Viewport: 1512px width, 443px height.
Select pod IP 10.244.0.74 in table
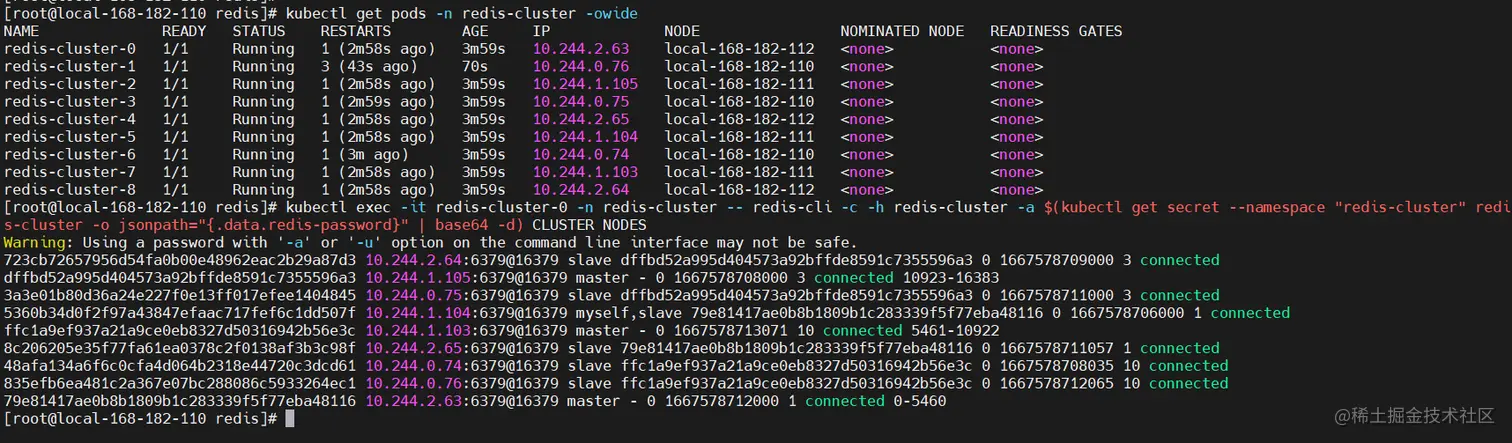581,155
